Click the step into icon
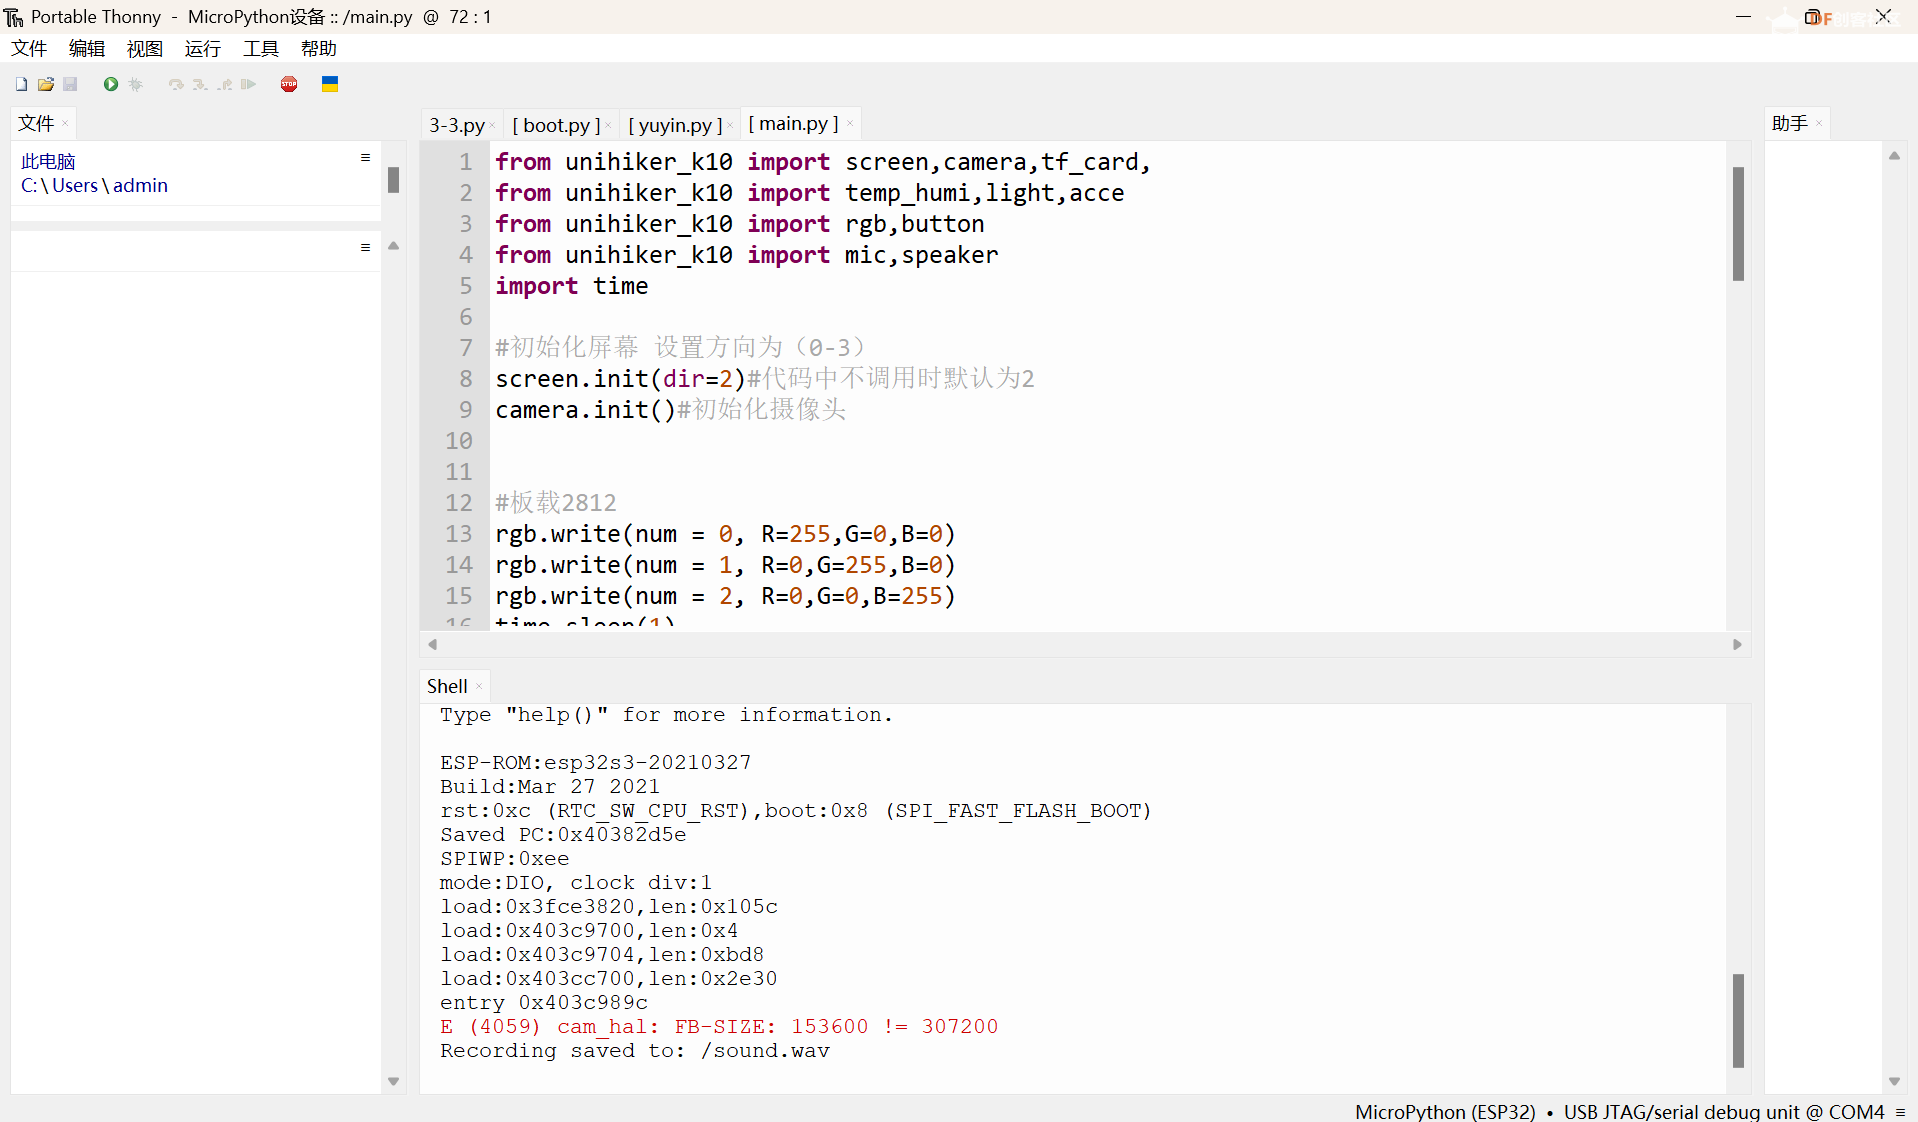The width and height of the screenshot is (1918, 1122). pos(200,84)
